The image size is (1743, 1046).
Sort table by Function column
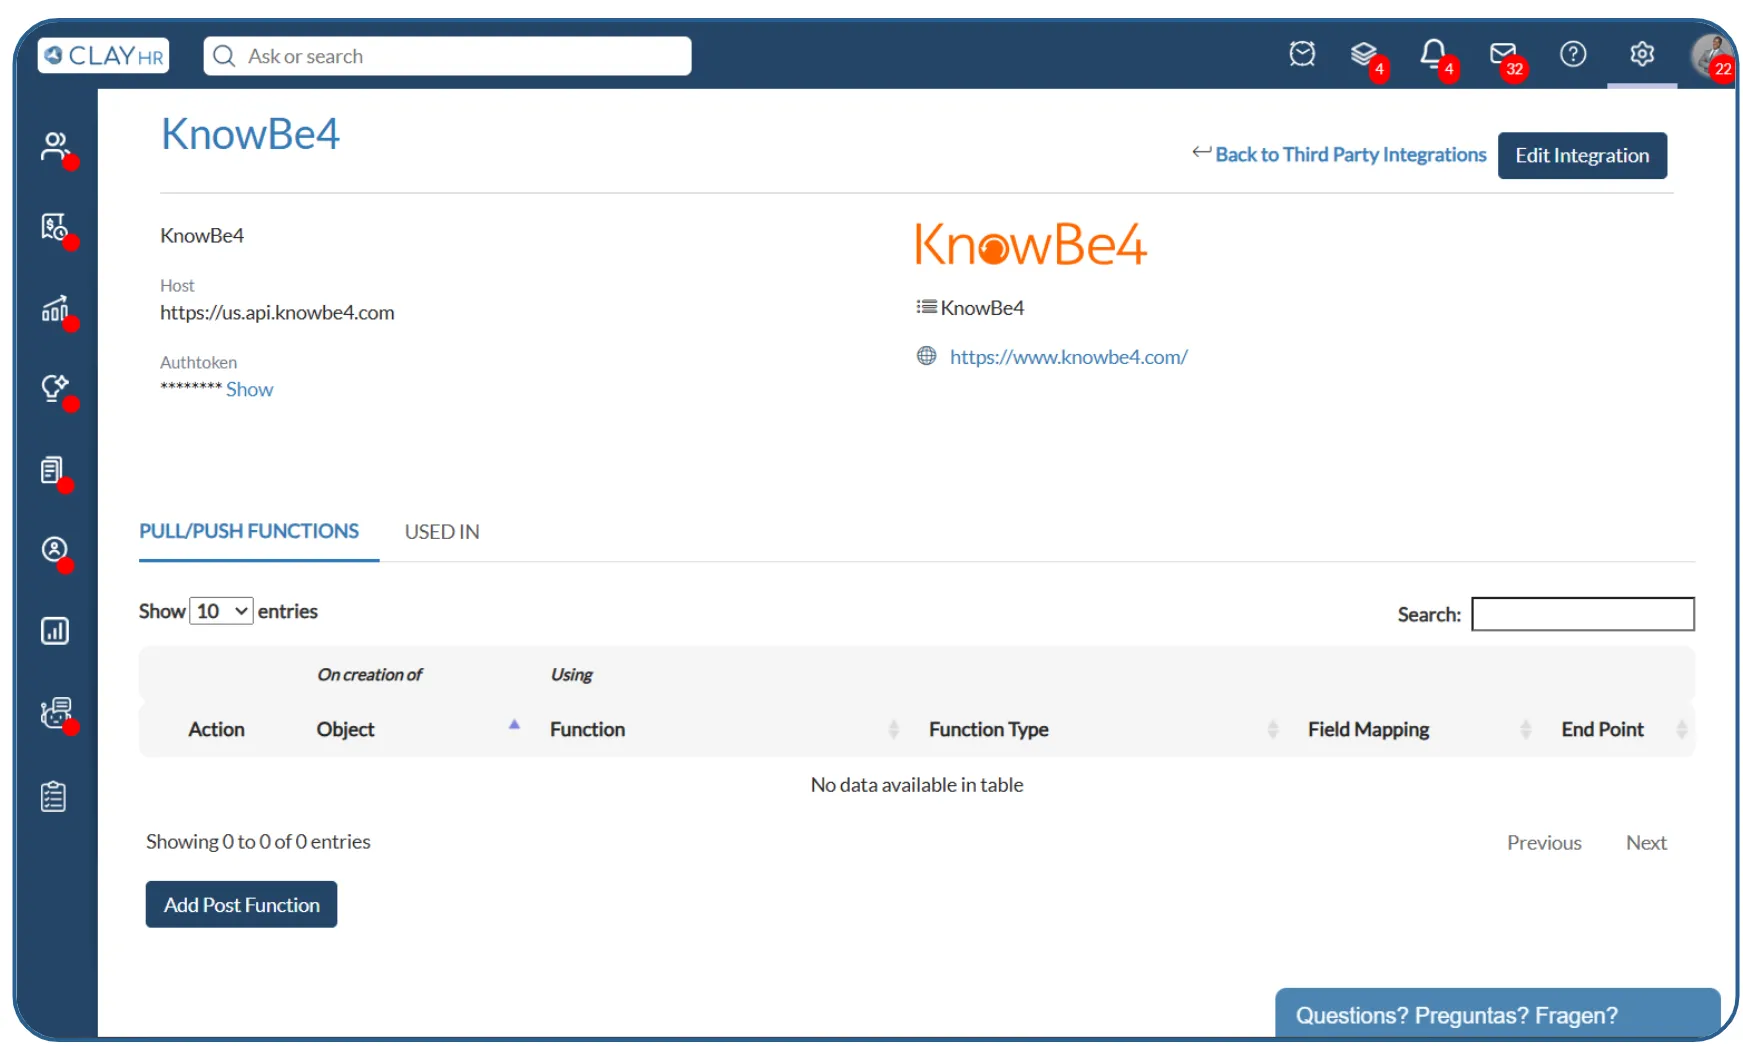pos(587,729)
